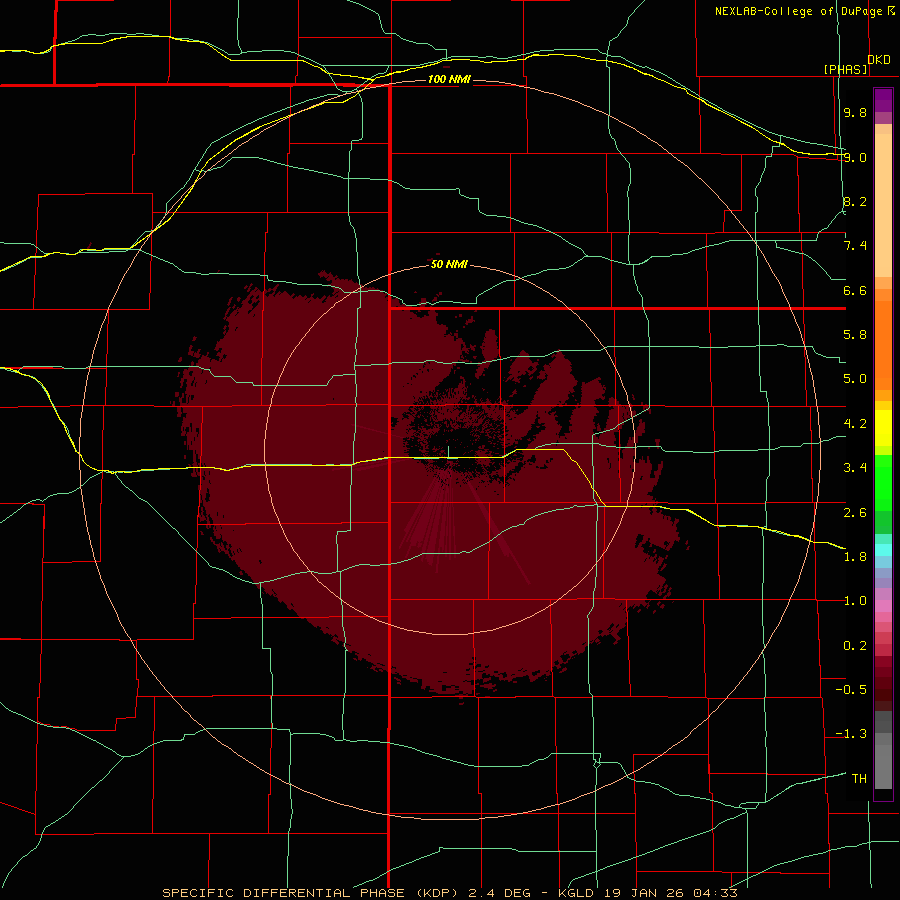Click the 7.4 scale value

pos(855,246)
